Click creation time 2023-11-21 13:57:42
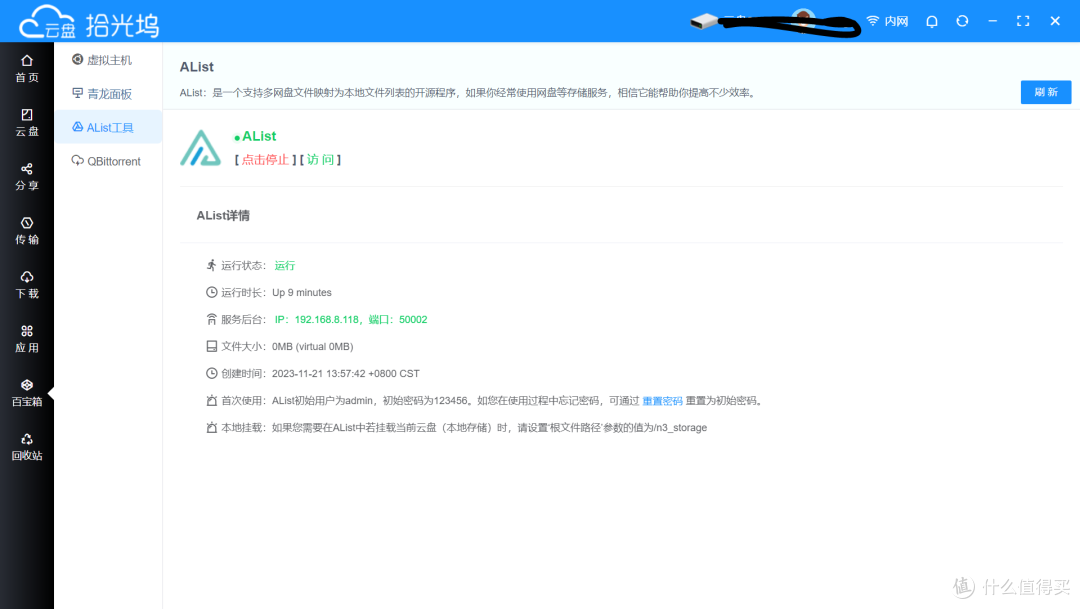Image resolution: width=1080 pixels, height=609 pixels. coord(346,373)
